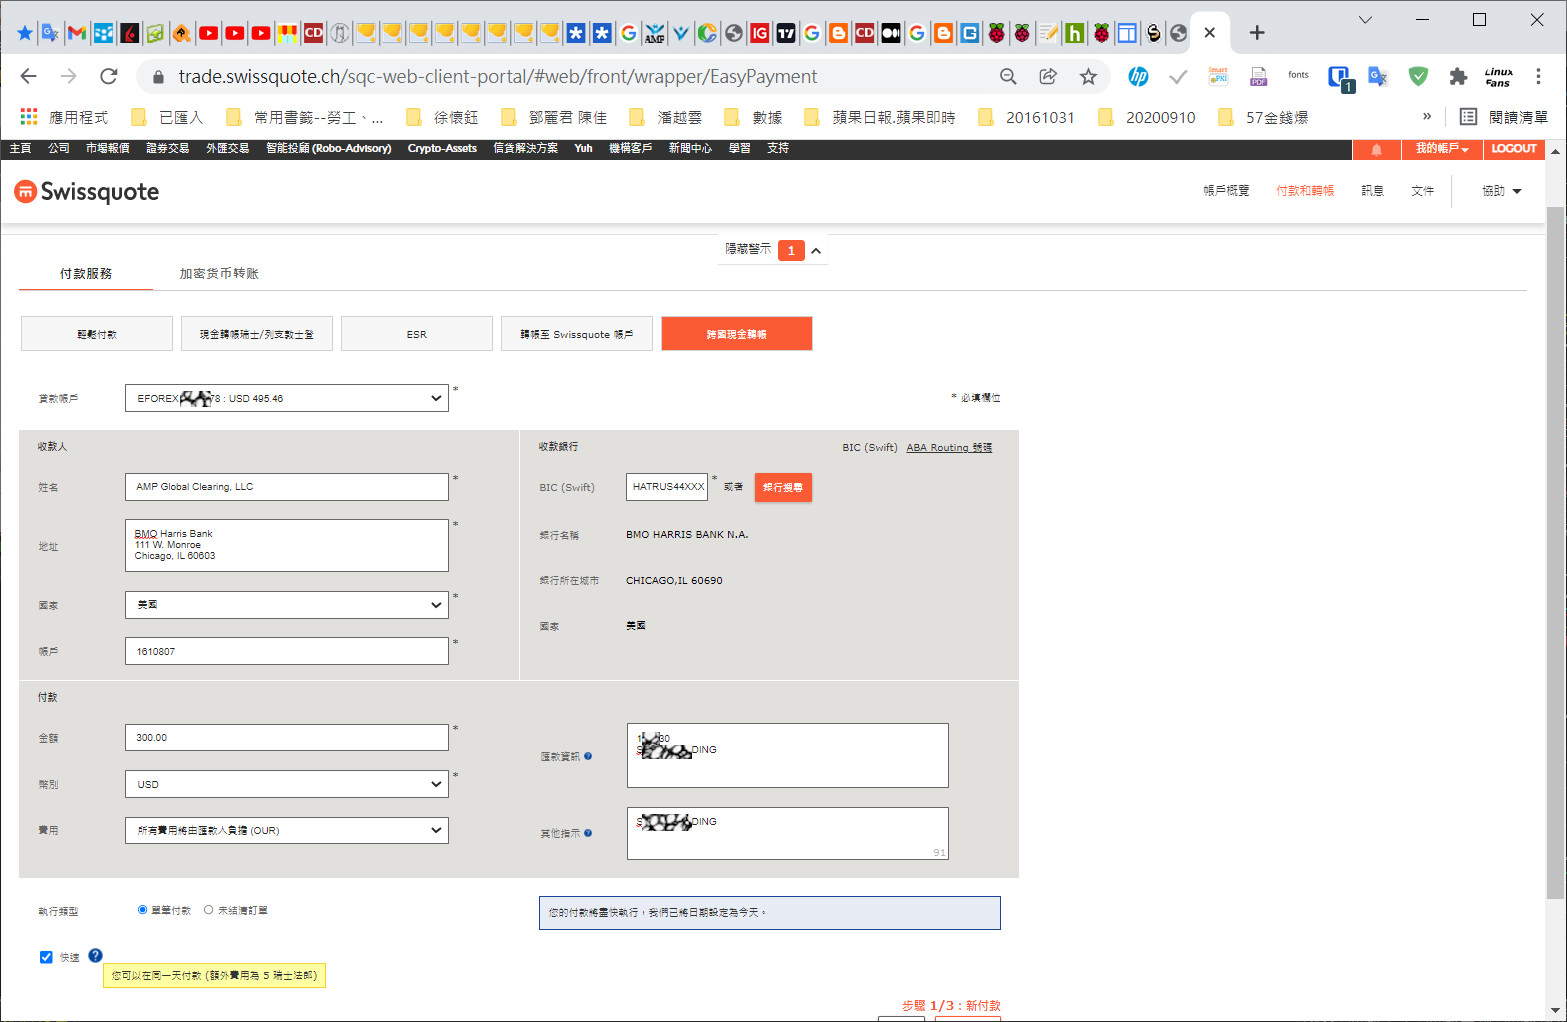
Task: Click the browser address bar URL
Action: 498,76
